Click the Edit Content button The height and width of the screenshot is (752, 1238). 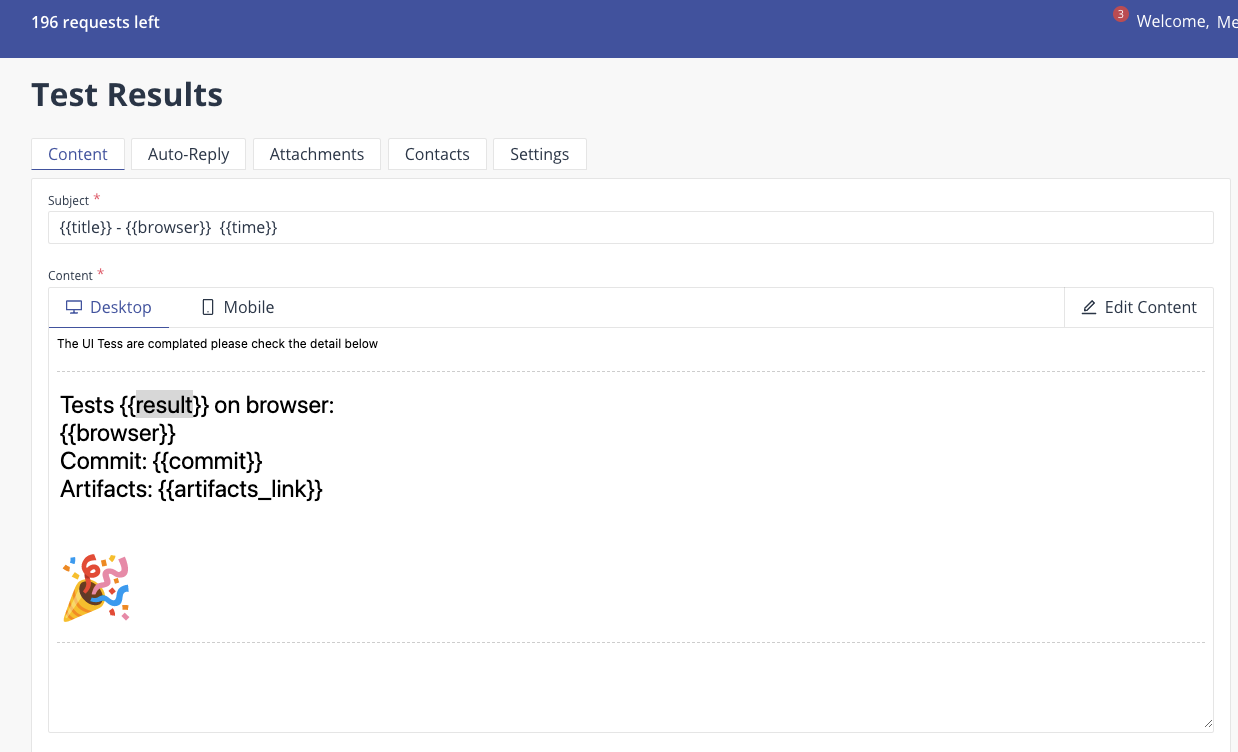pyautogui.click(x=1139, y=307)
